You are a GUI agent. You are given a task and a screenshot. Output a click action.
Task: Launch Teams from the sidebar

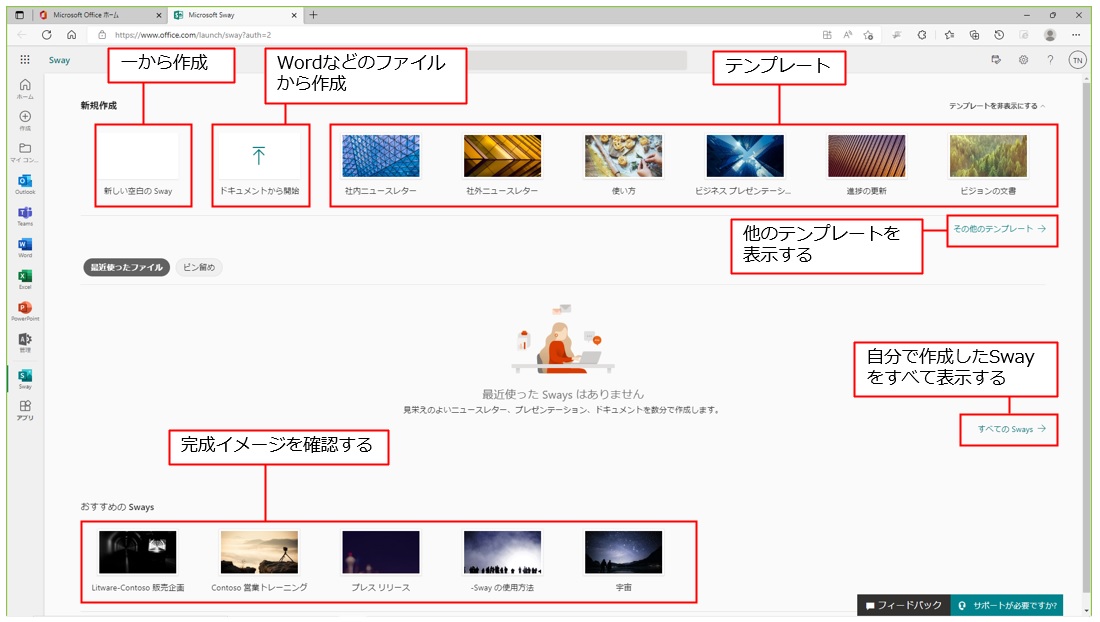25,216
